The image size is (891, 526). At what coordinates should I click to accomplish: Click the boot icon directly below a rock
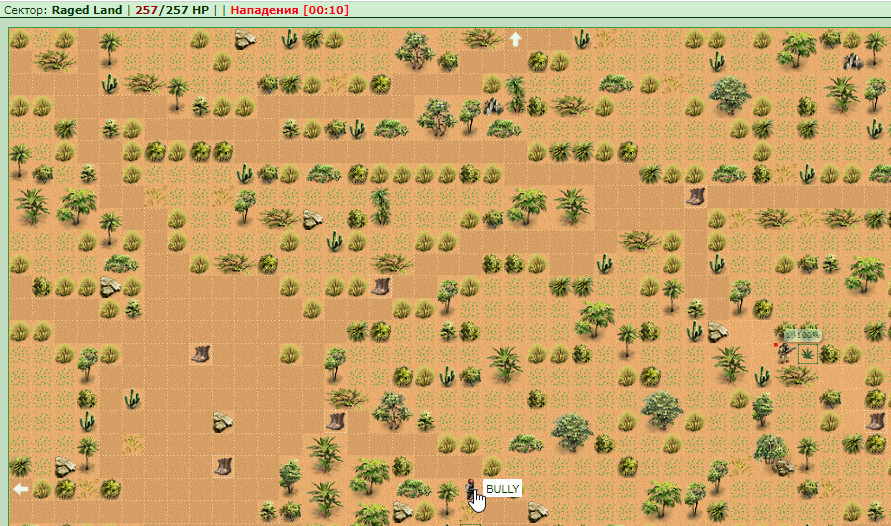click(222, 466)
